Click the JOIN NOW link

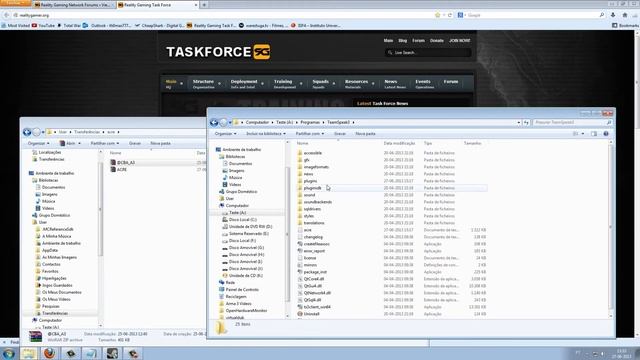point(460,41)
